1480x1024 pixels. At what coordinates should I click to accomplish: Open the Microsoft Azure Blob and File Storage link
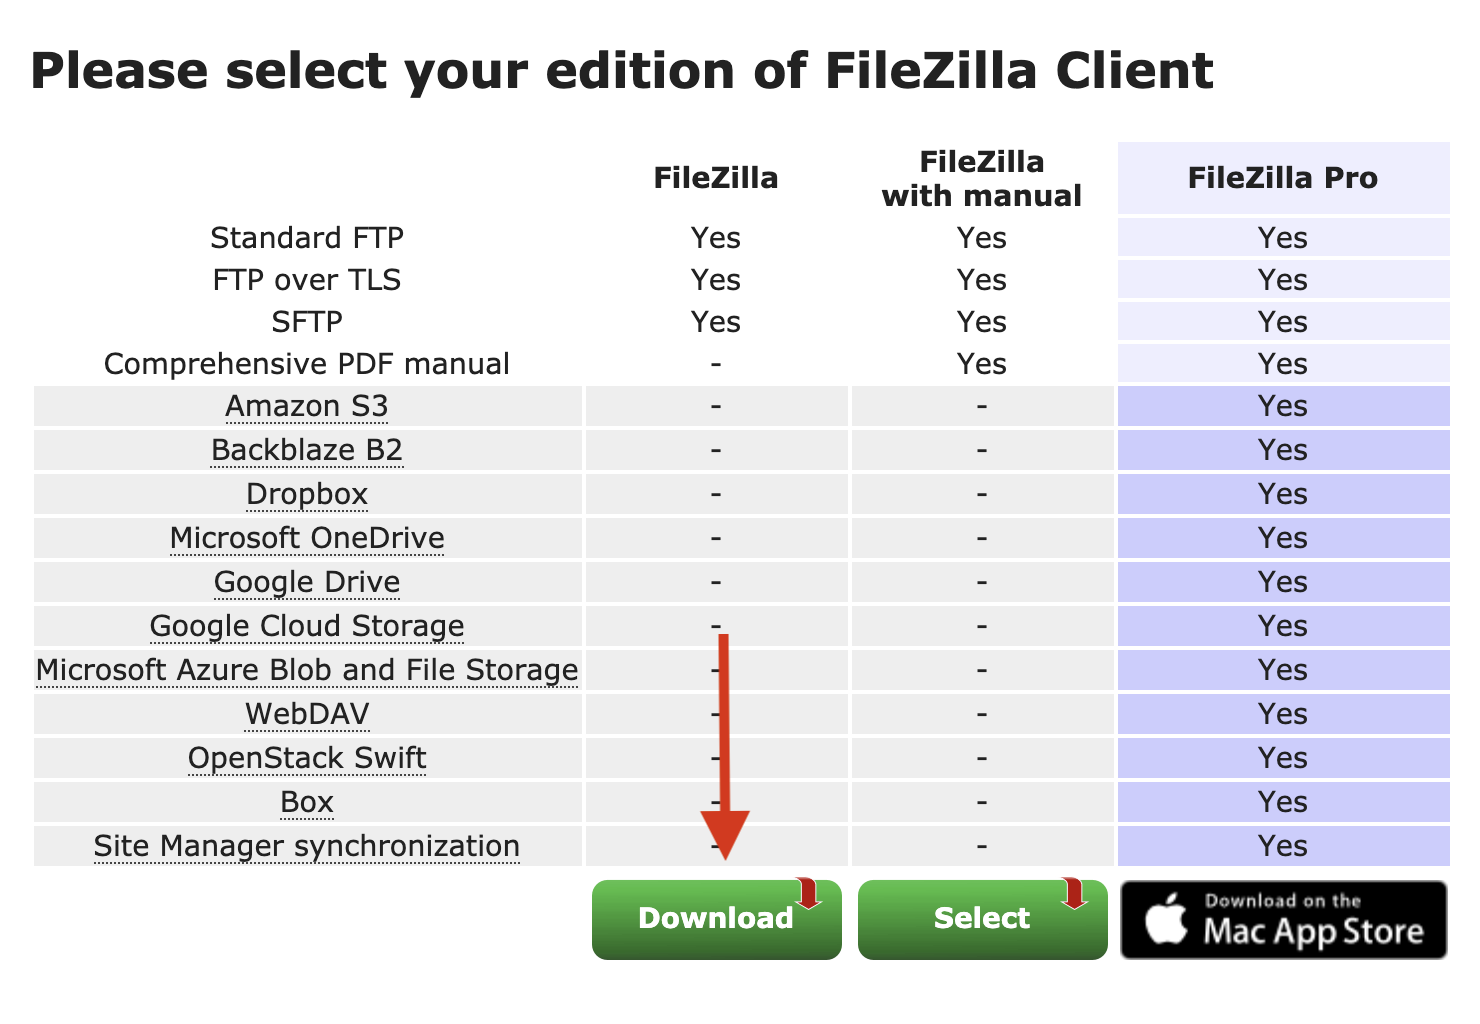click(307, 670)
